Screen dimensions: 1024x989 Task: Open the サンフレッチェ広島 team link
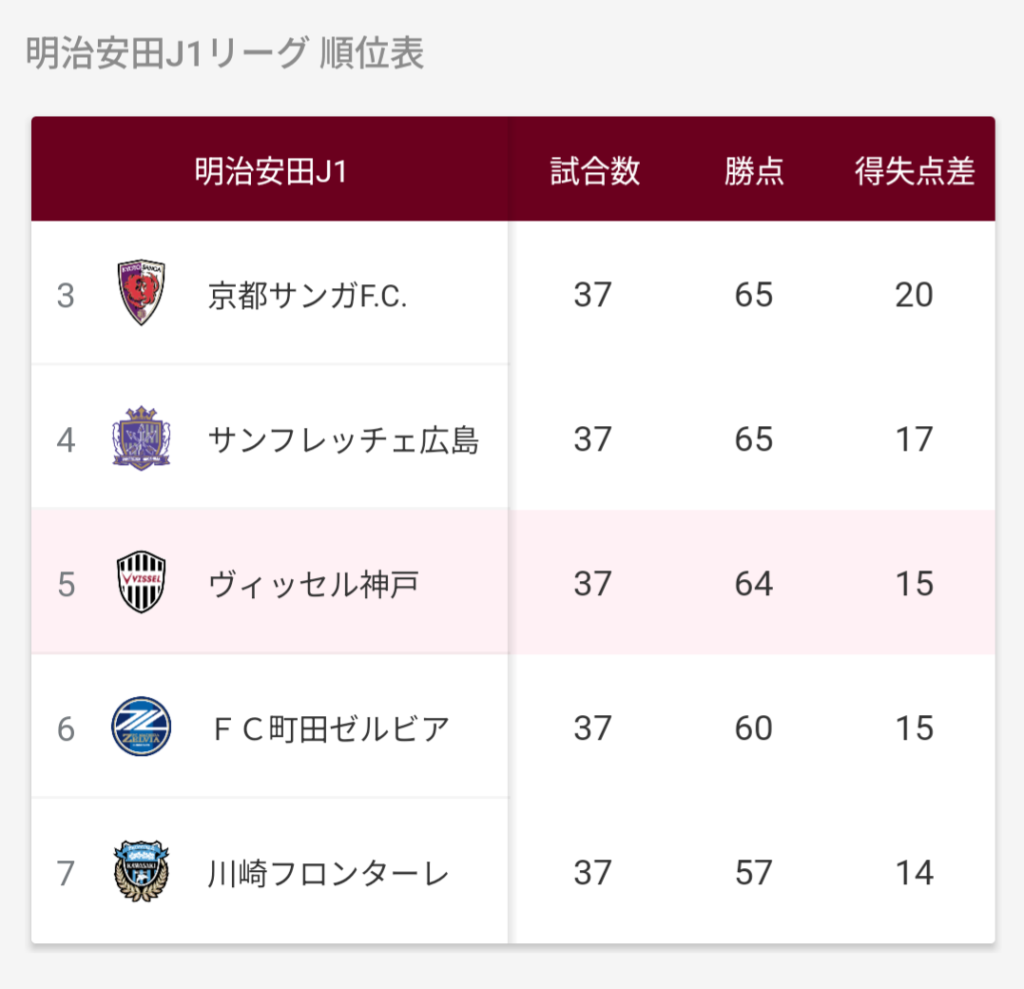click(343, 439)
